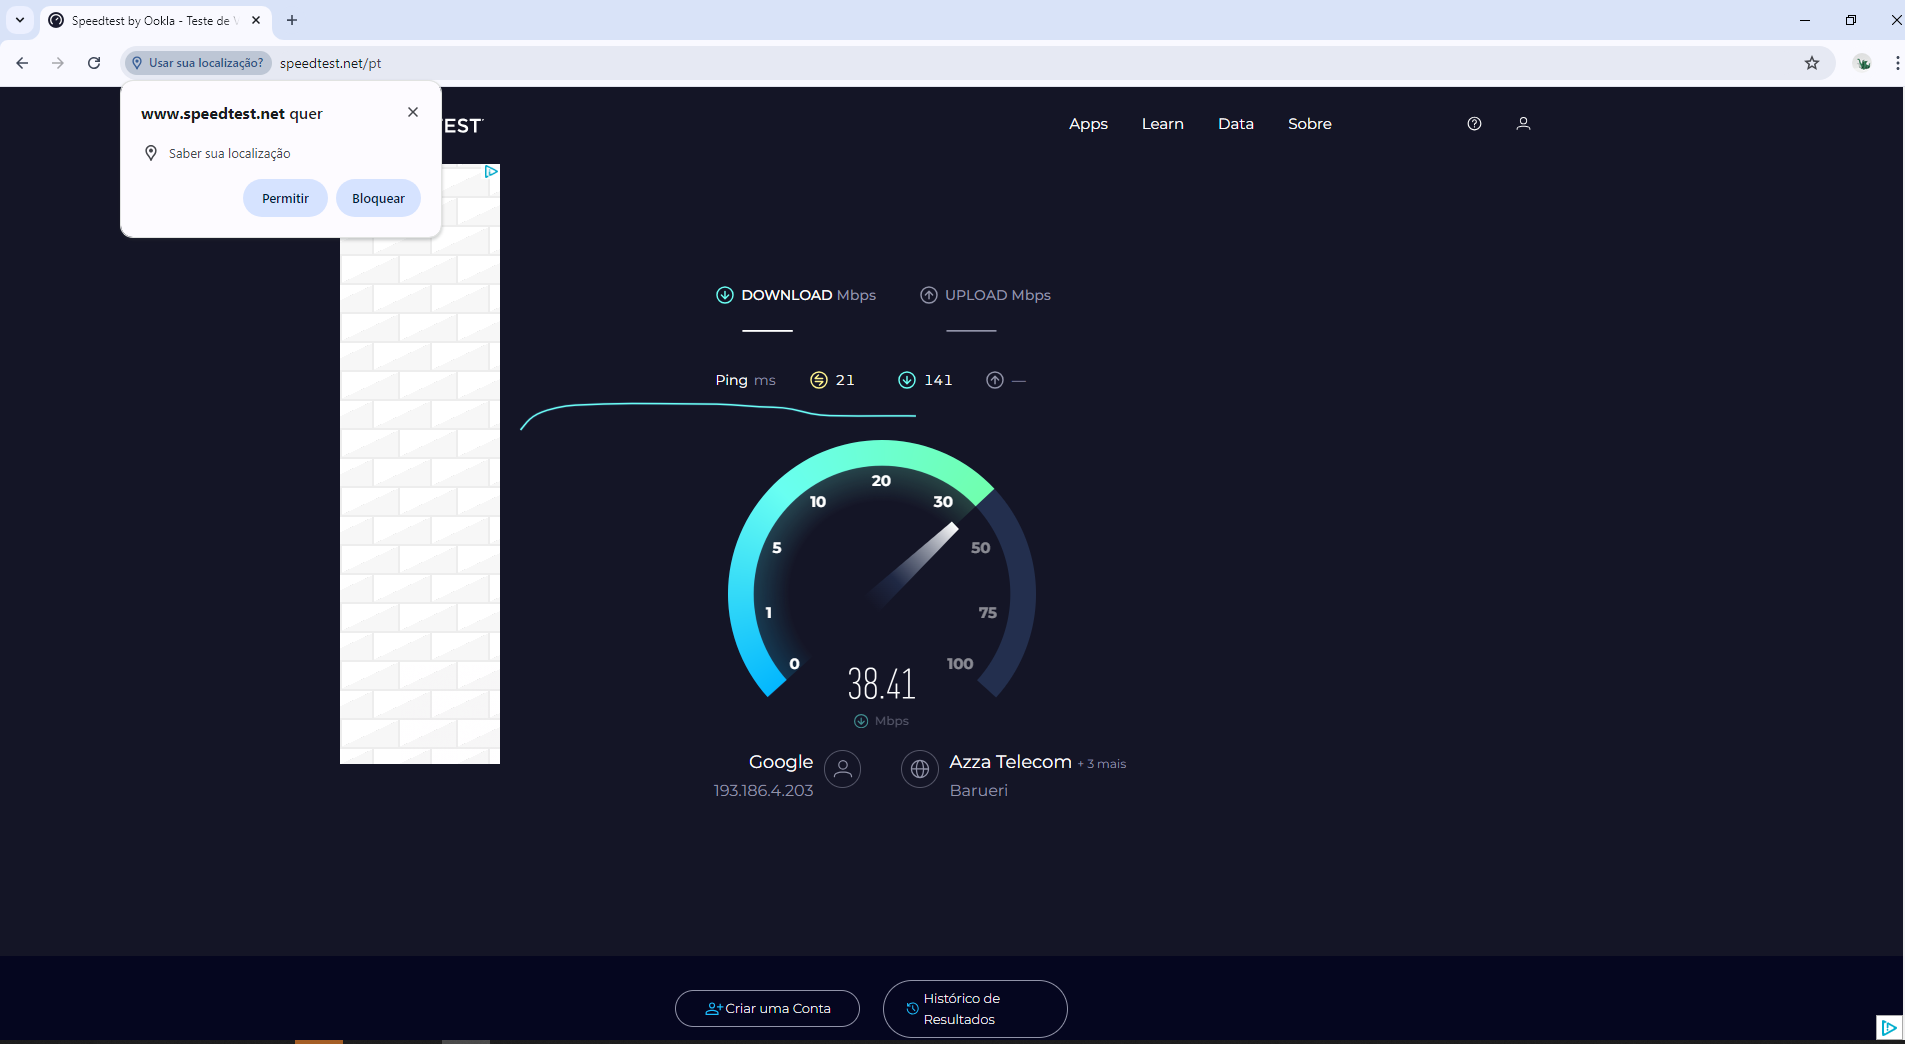Click the browser forward arrow
Image resolution: width=1905 pixels, height=1044 pixels.
click(x=58, y=63)
